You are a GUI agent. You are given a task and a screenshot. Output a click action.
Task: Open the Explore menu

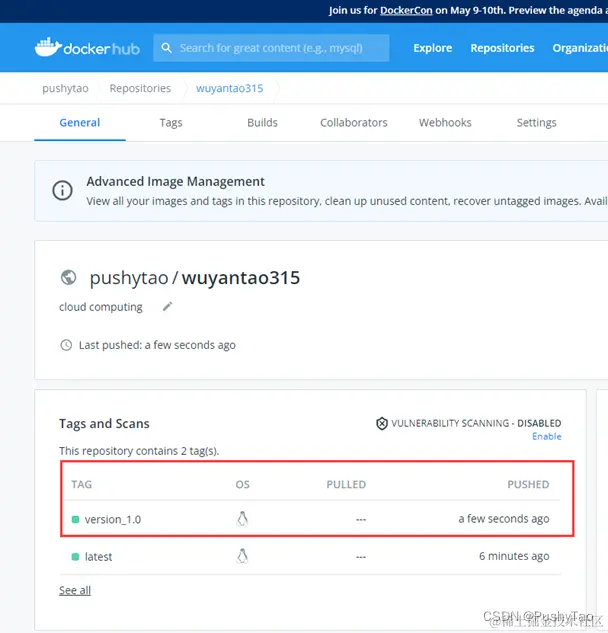(x=432, y=48)
